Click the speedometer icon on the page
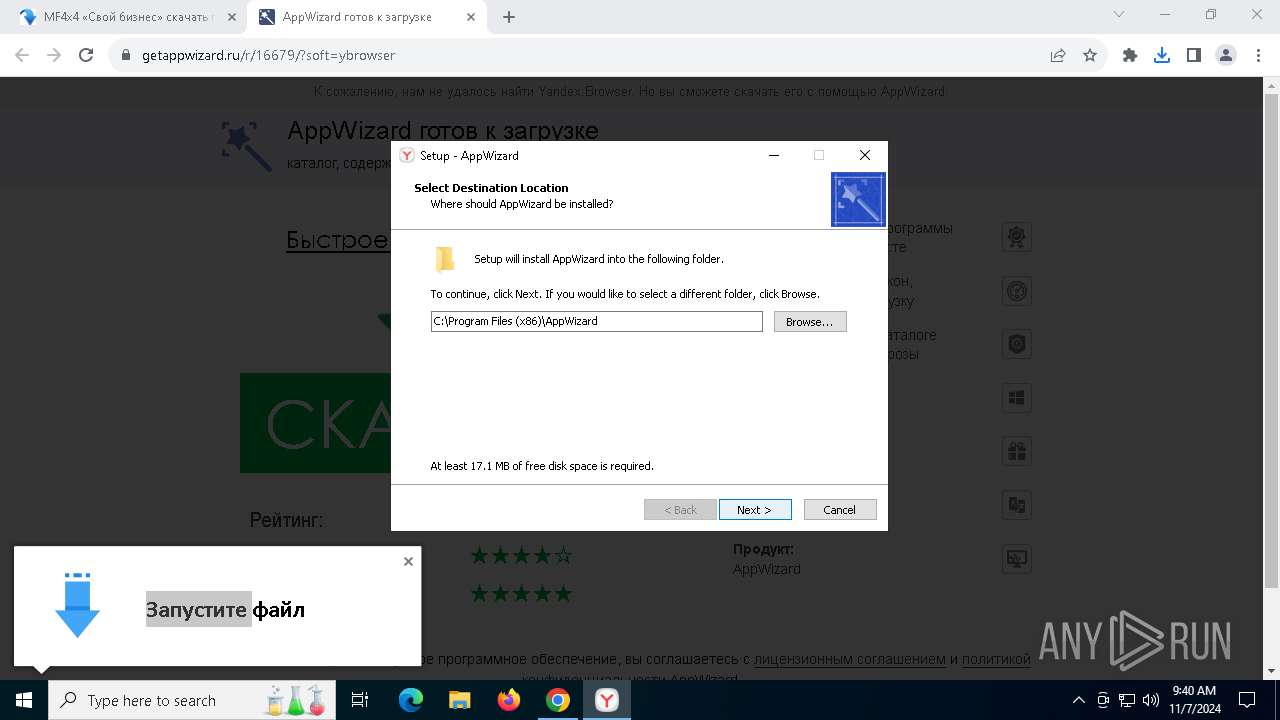Viewport: 1280px width, 720px height. 1017,291
